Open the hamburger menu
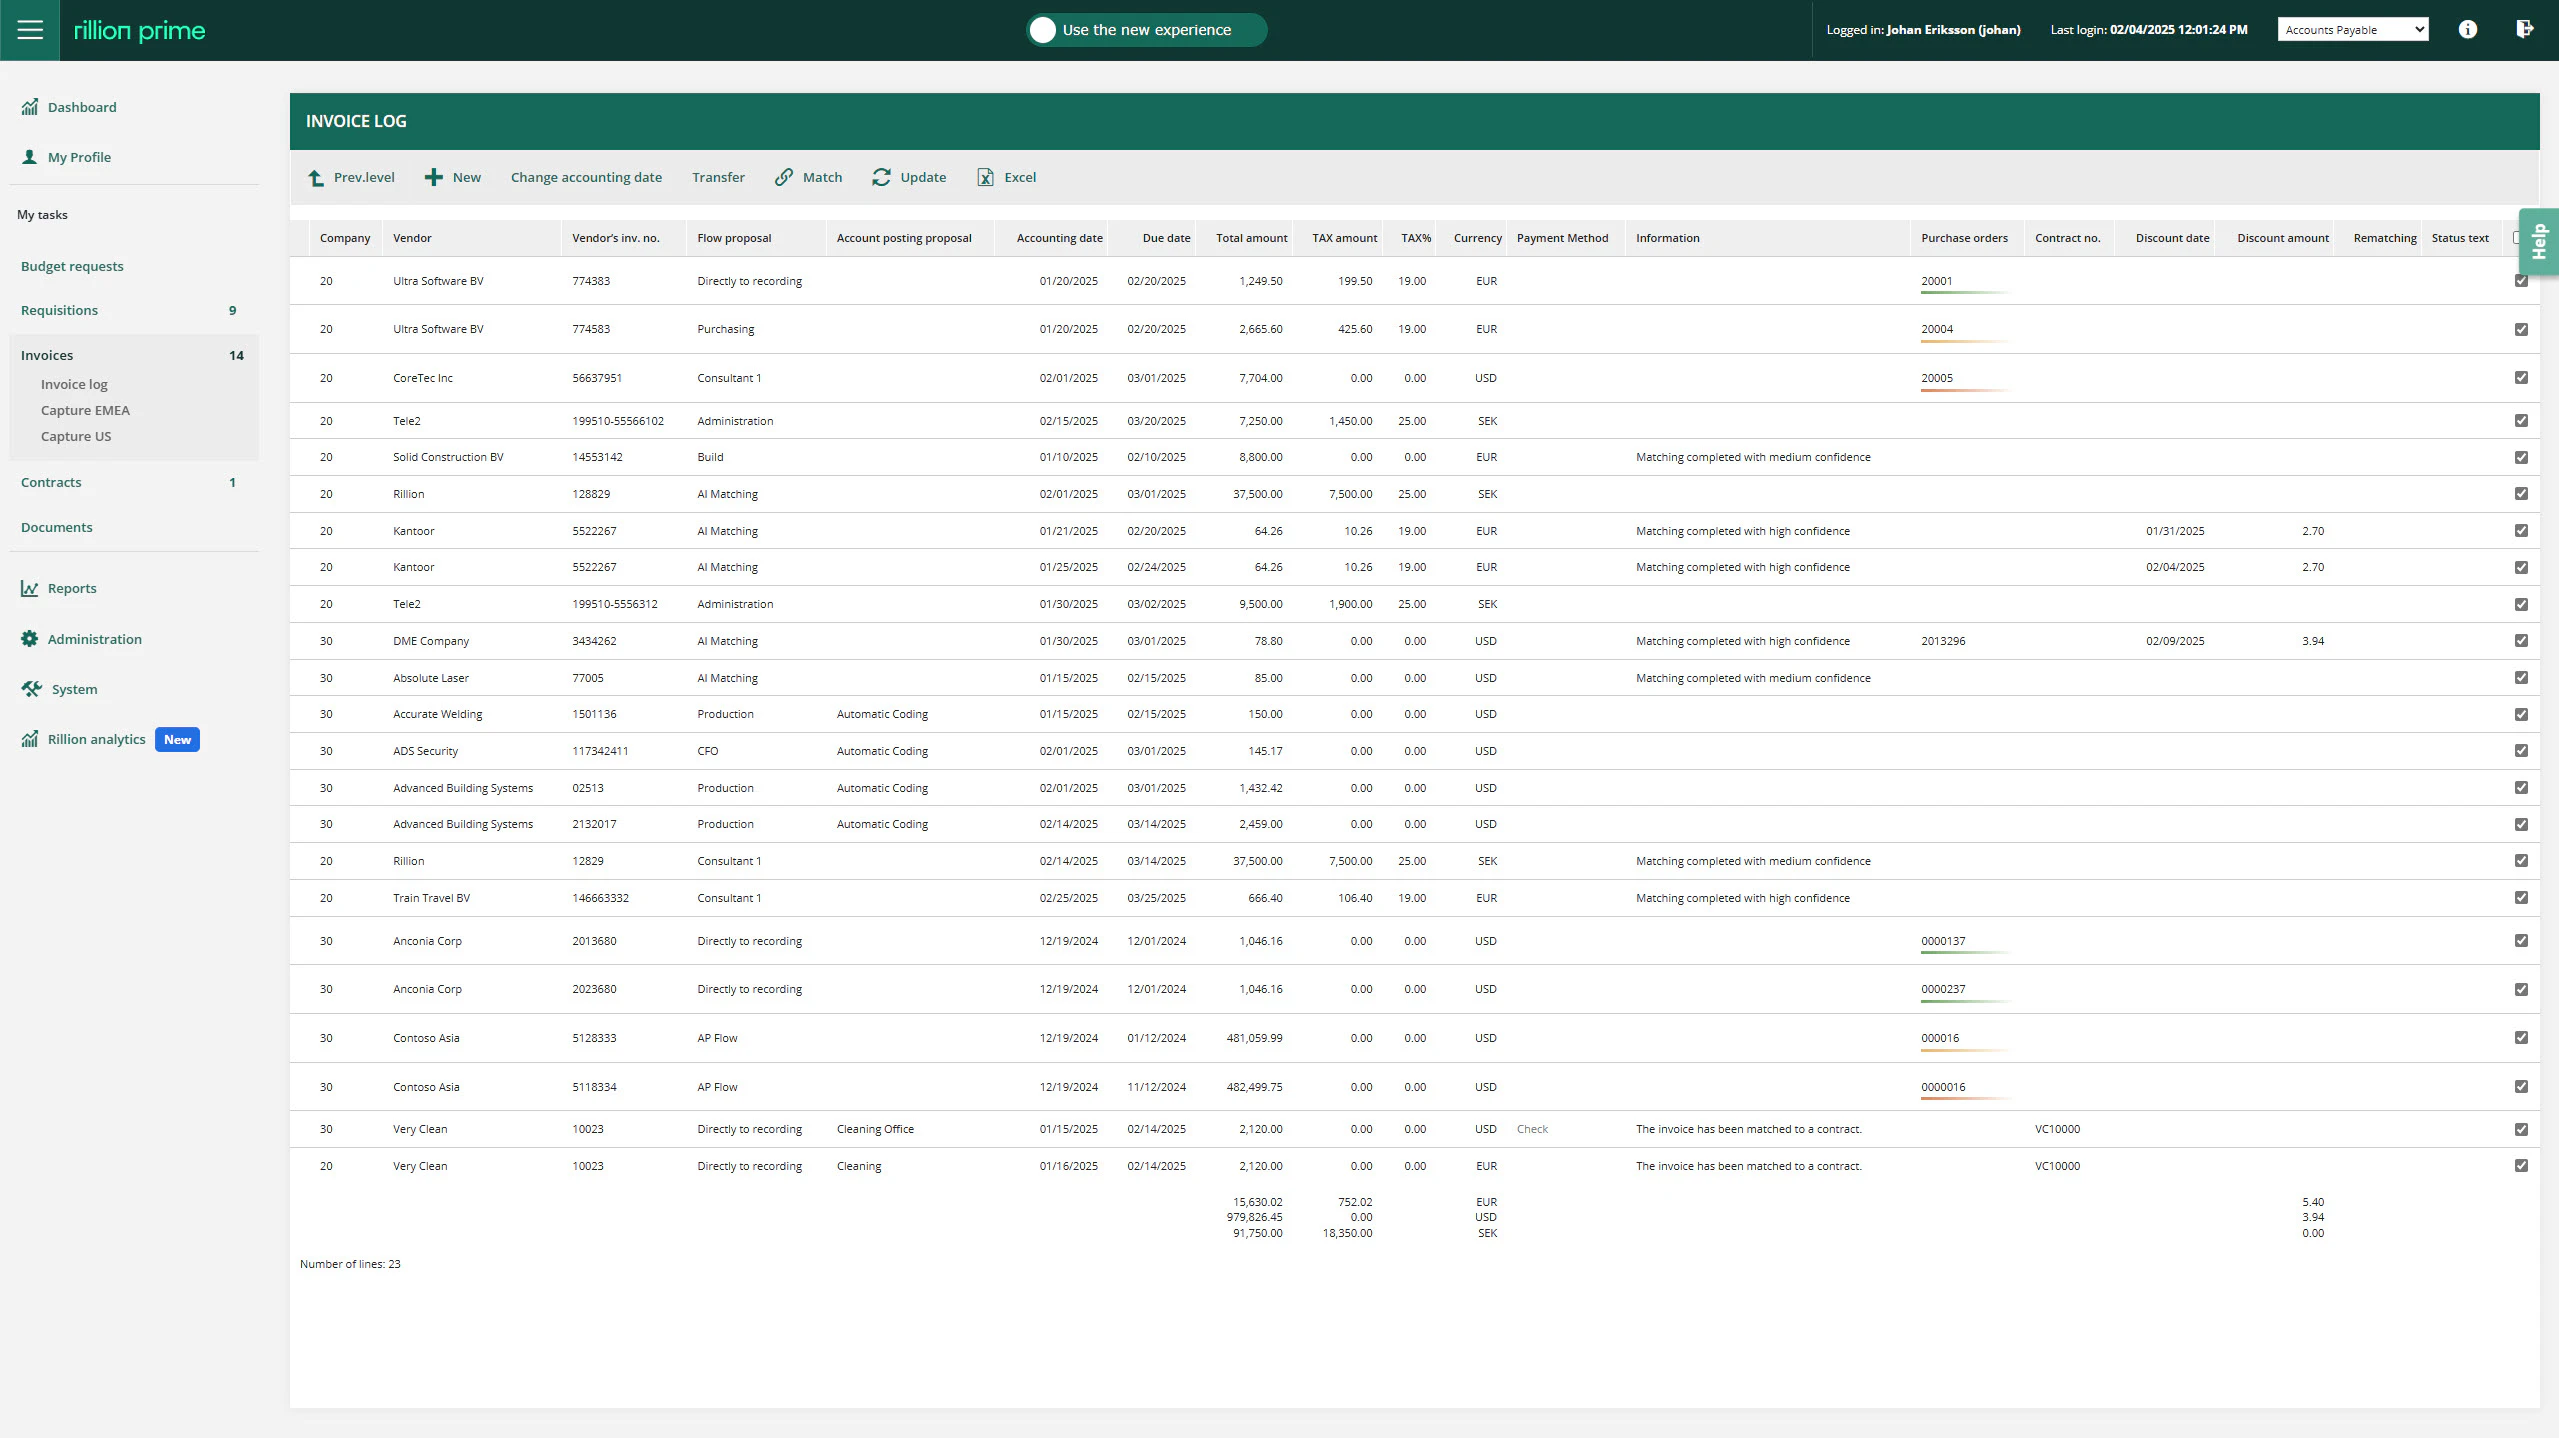2559x1438 pixels. click(x=29, y=29)
